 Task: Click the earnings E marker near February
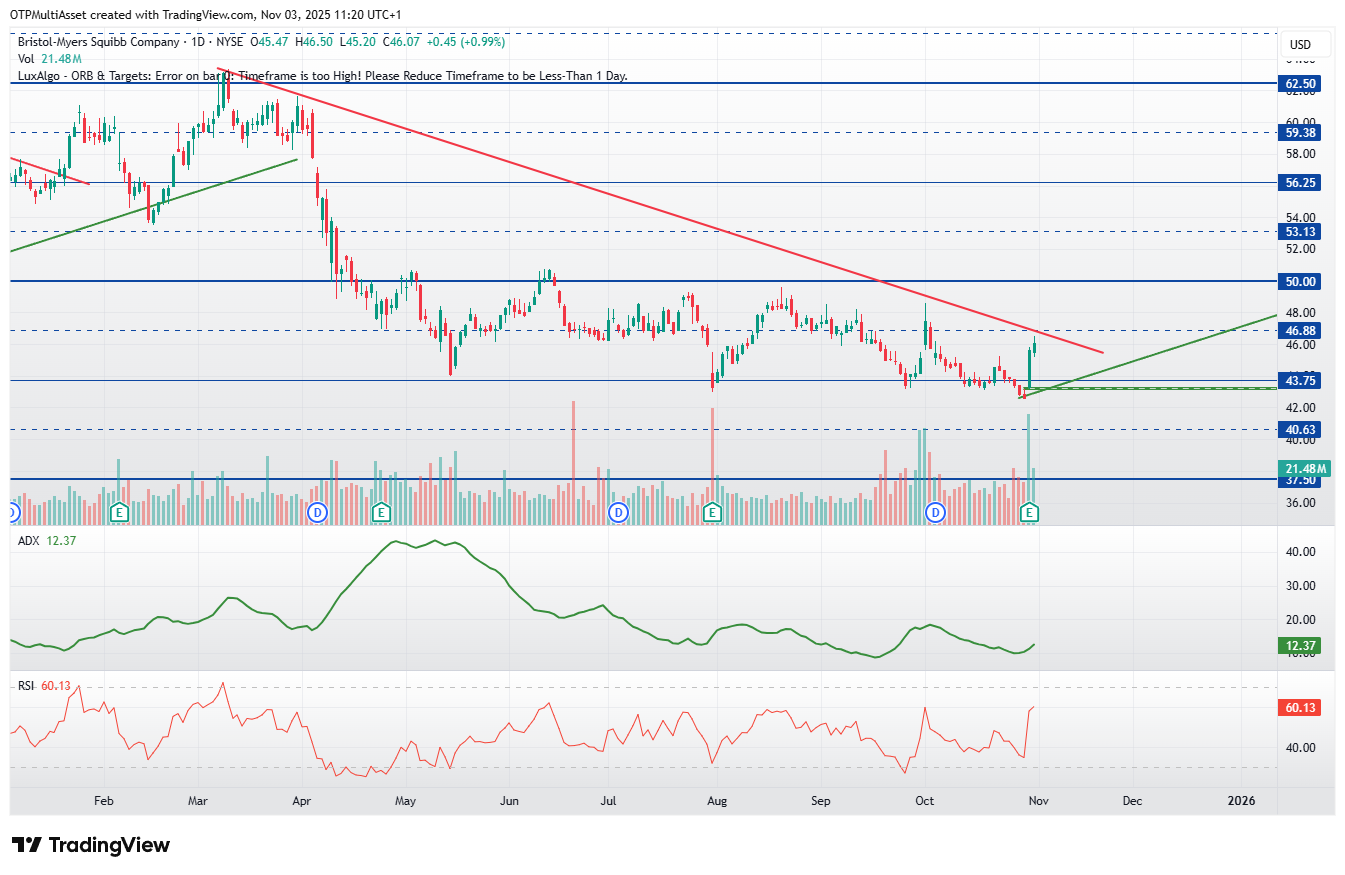tap(120, 512)
